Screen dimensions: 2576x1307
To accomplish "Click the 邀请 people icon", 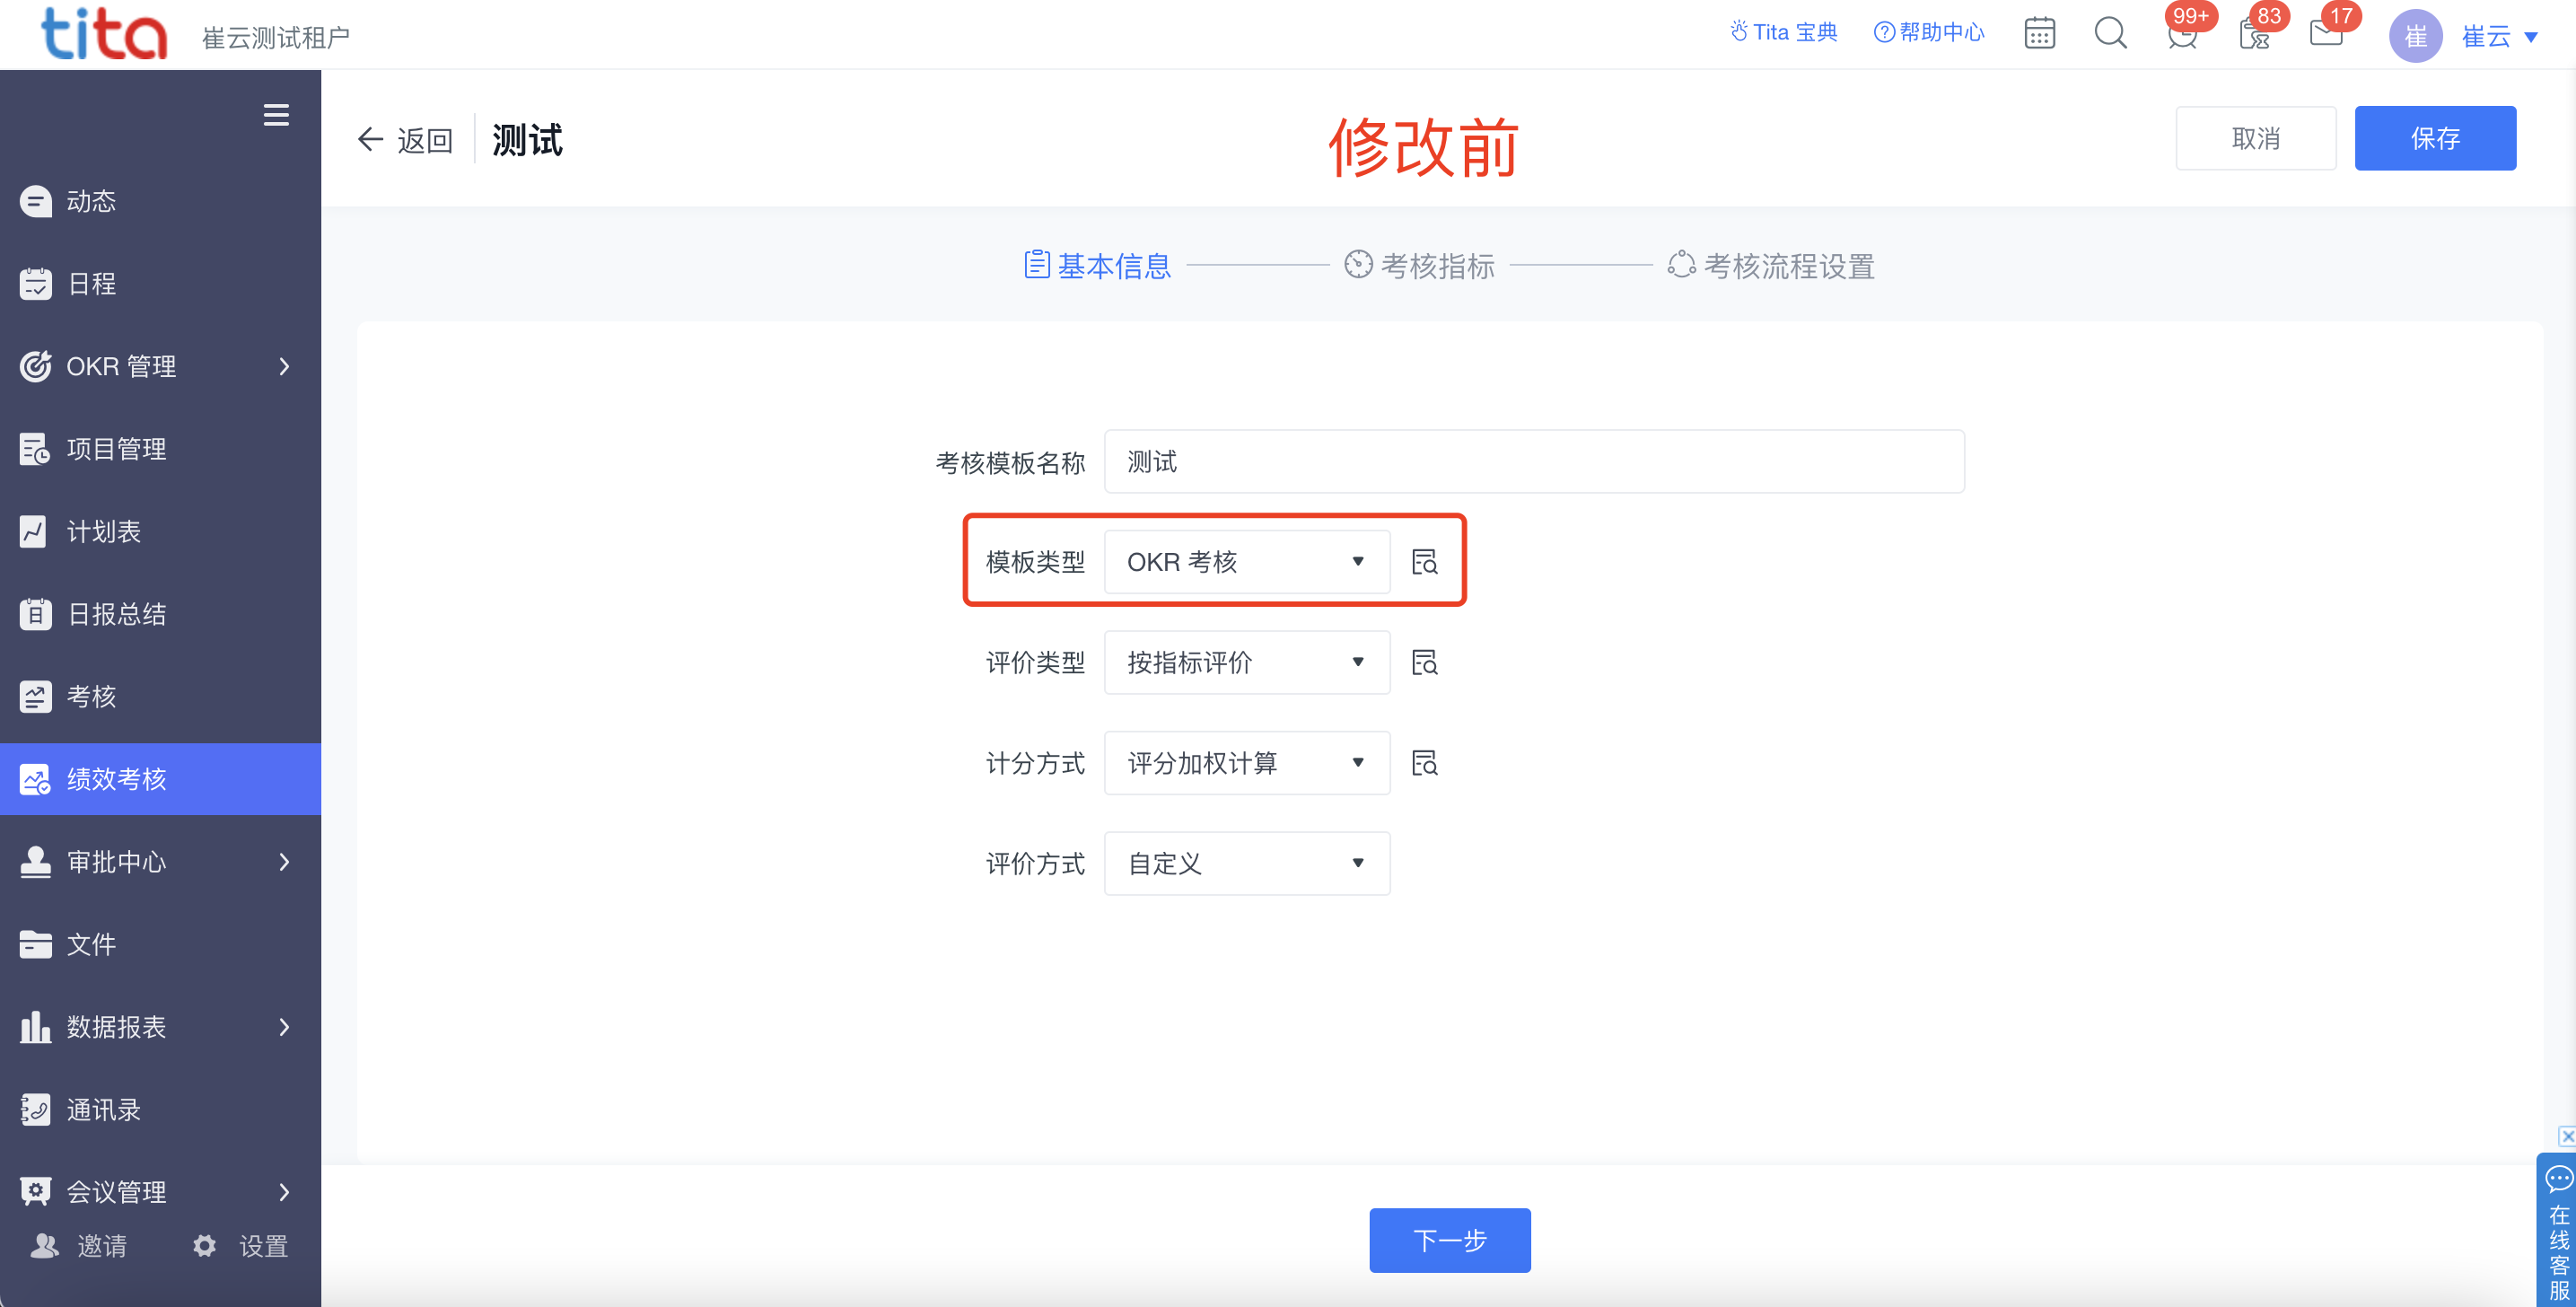I will tap(45, 1245).
